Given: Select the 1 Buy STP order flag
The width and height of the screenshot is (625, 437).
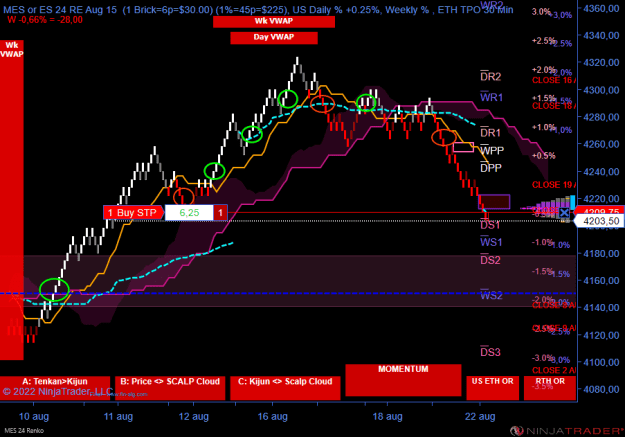Looking at the screenshot, I should point(133,213).
